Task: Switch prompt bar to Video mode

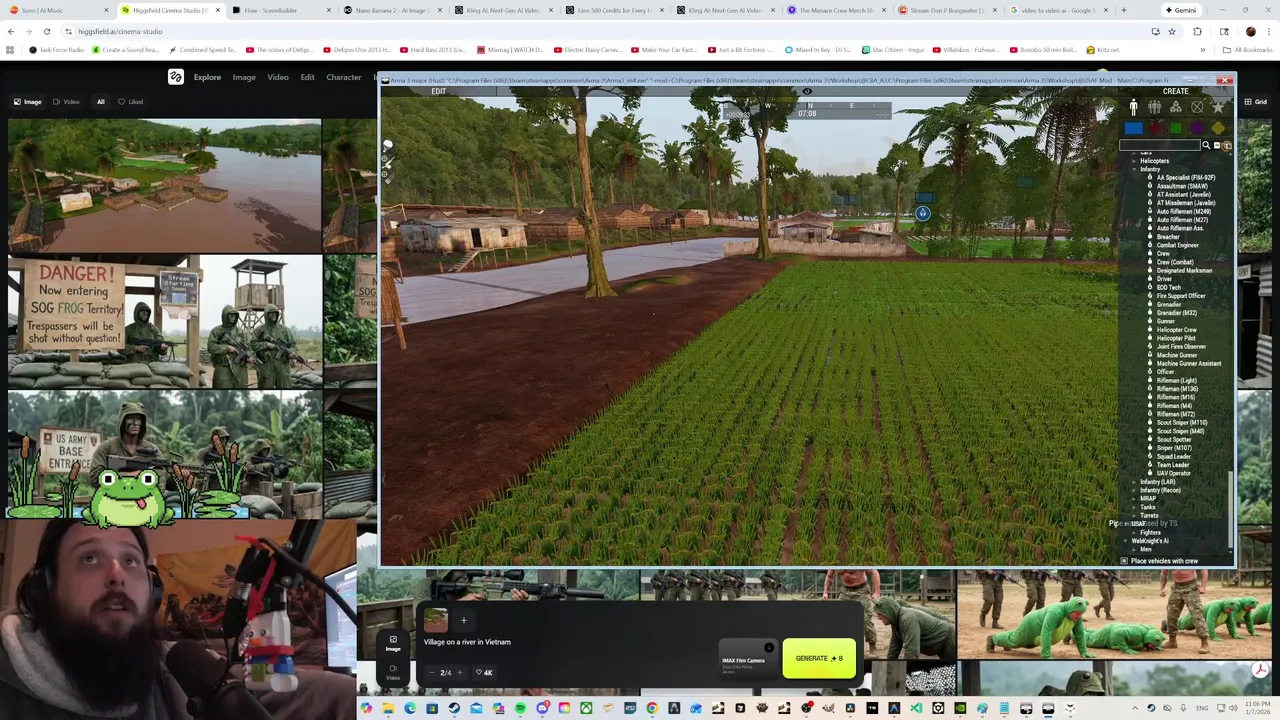Action: 393,672
